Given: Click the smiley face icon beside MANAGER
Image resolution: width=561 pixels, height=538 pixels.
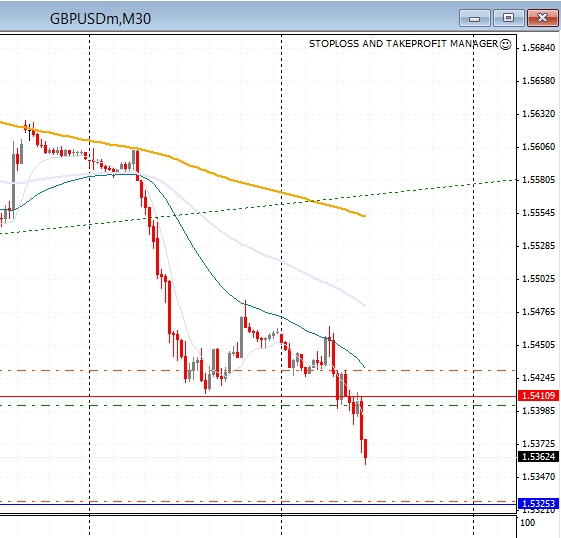Looking at the screenshot, I should [x=505, y=44].
